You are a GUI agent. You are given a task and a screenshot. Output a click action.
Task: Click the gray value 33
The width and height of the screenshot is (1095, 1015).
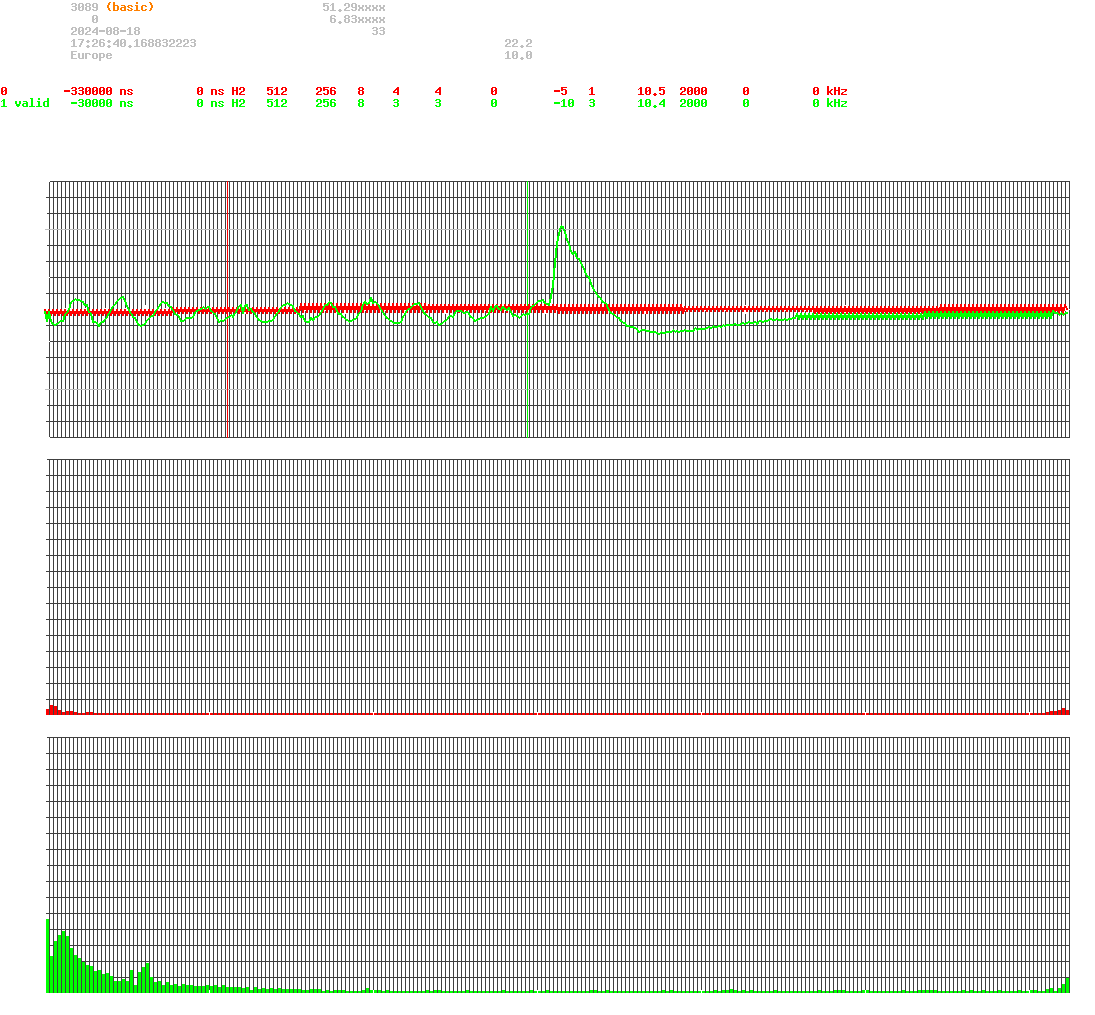click(379, 31)
